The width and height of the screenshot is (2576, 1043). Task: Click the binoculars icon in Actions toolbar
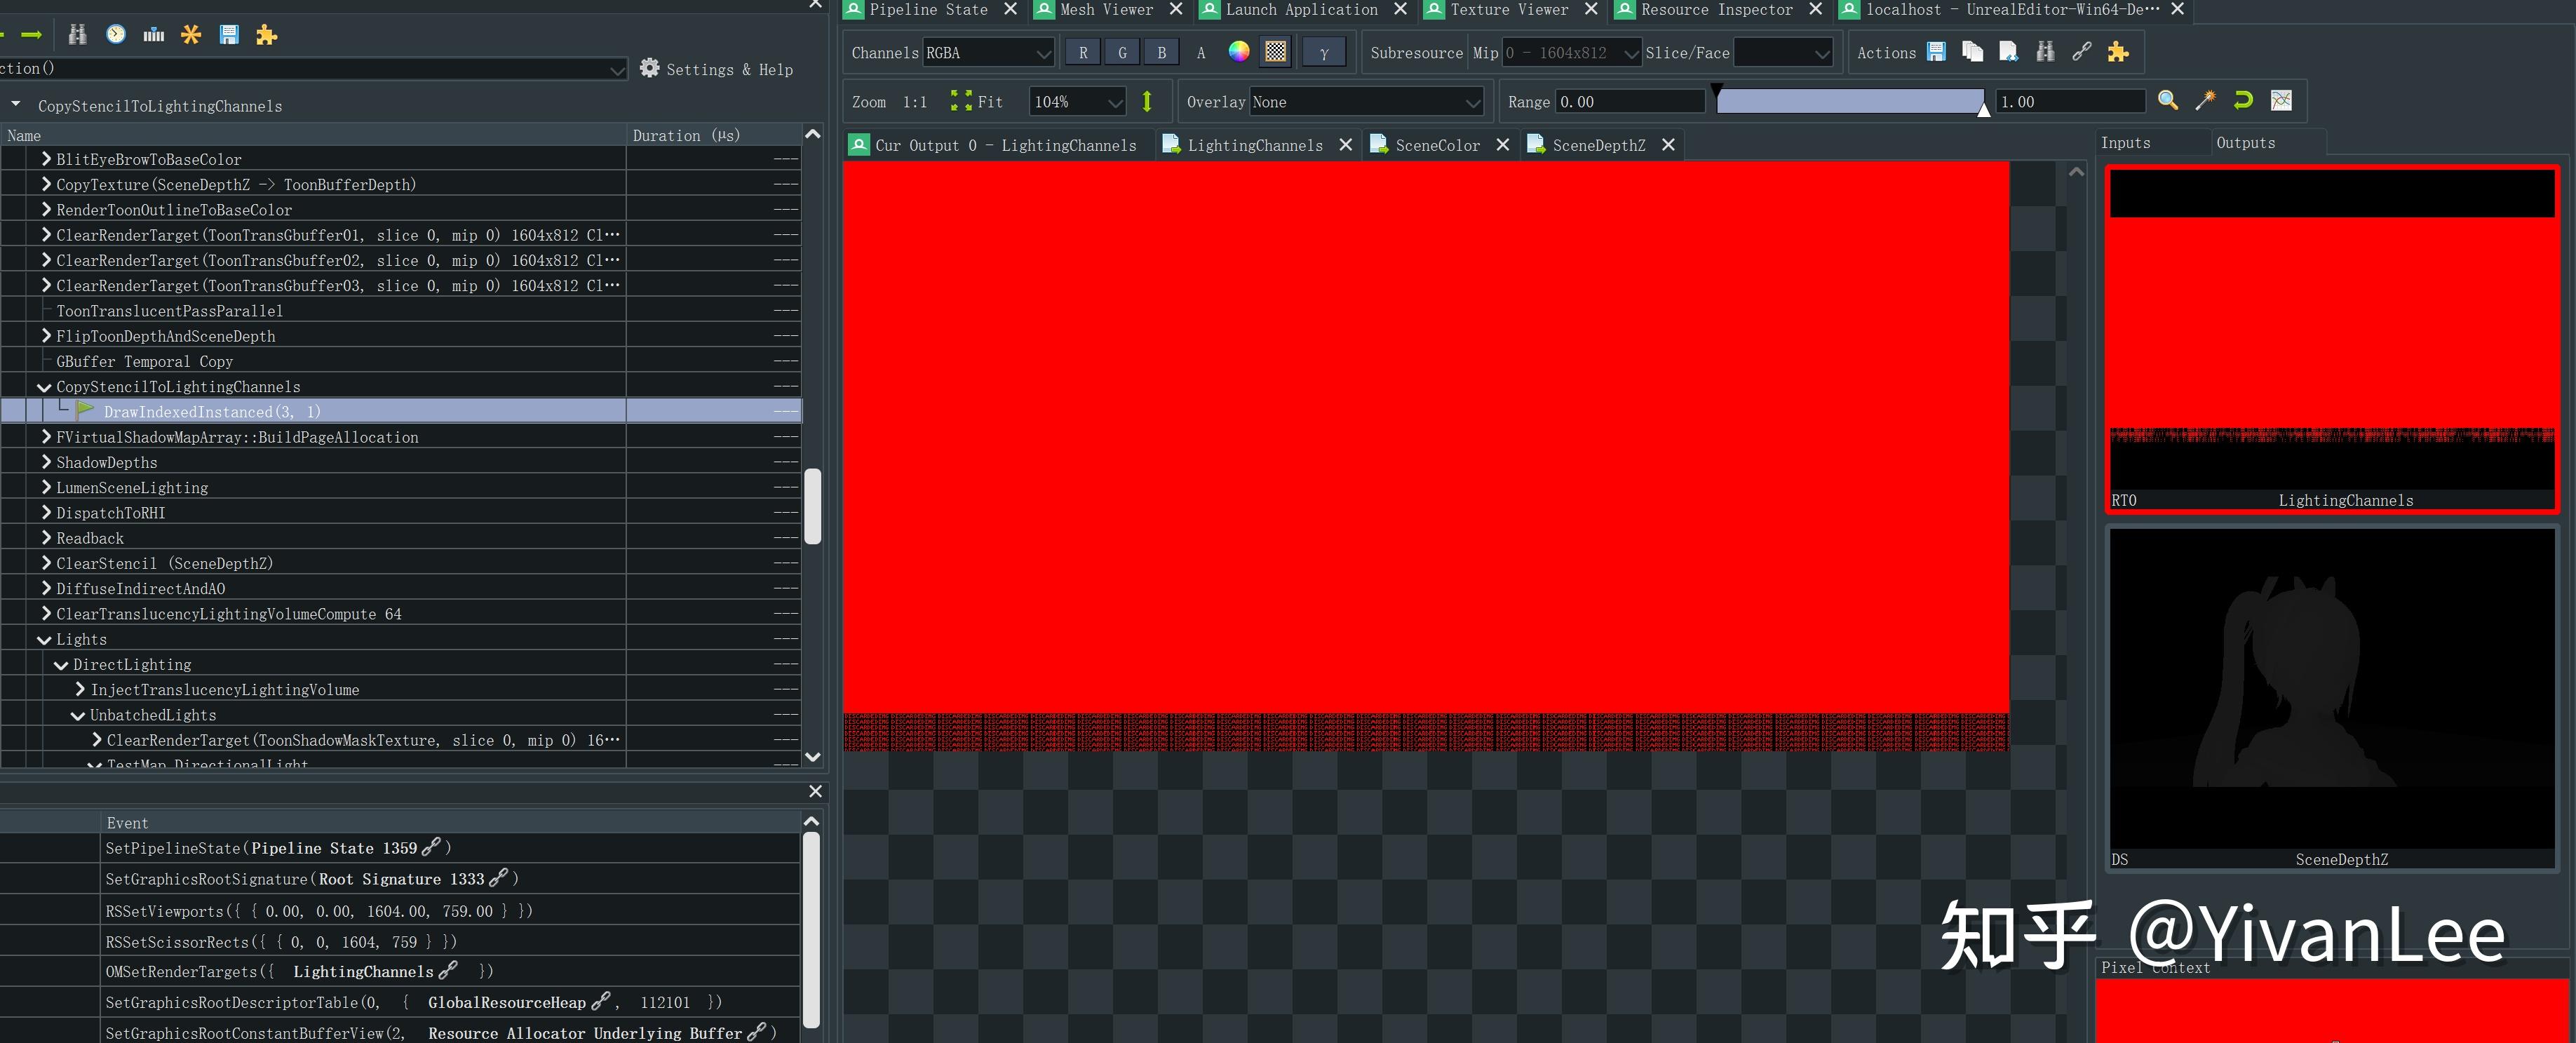[2045, 52]
